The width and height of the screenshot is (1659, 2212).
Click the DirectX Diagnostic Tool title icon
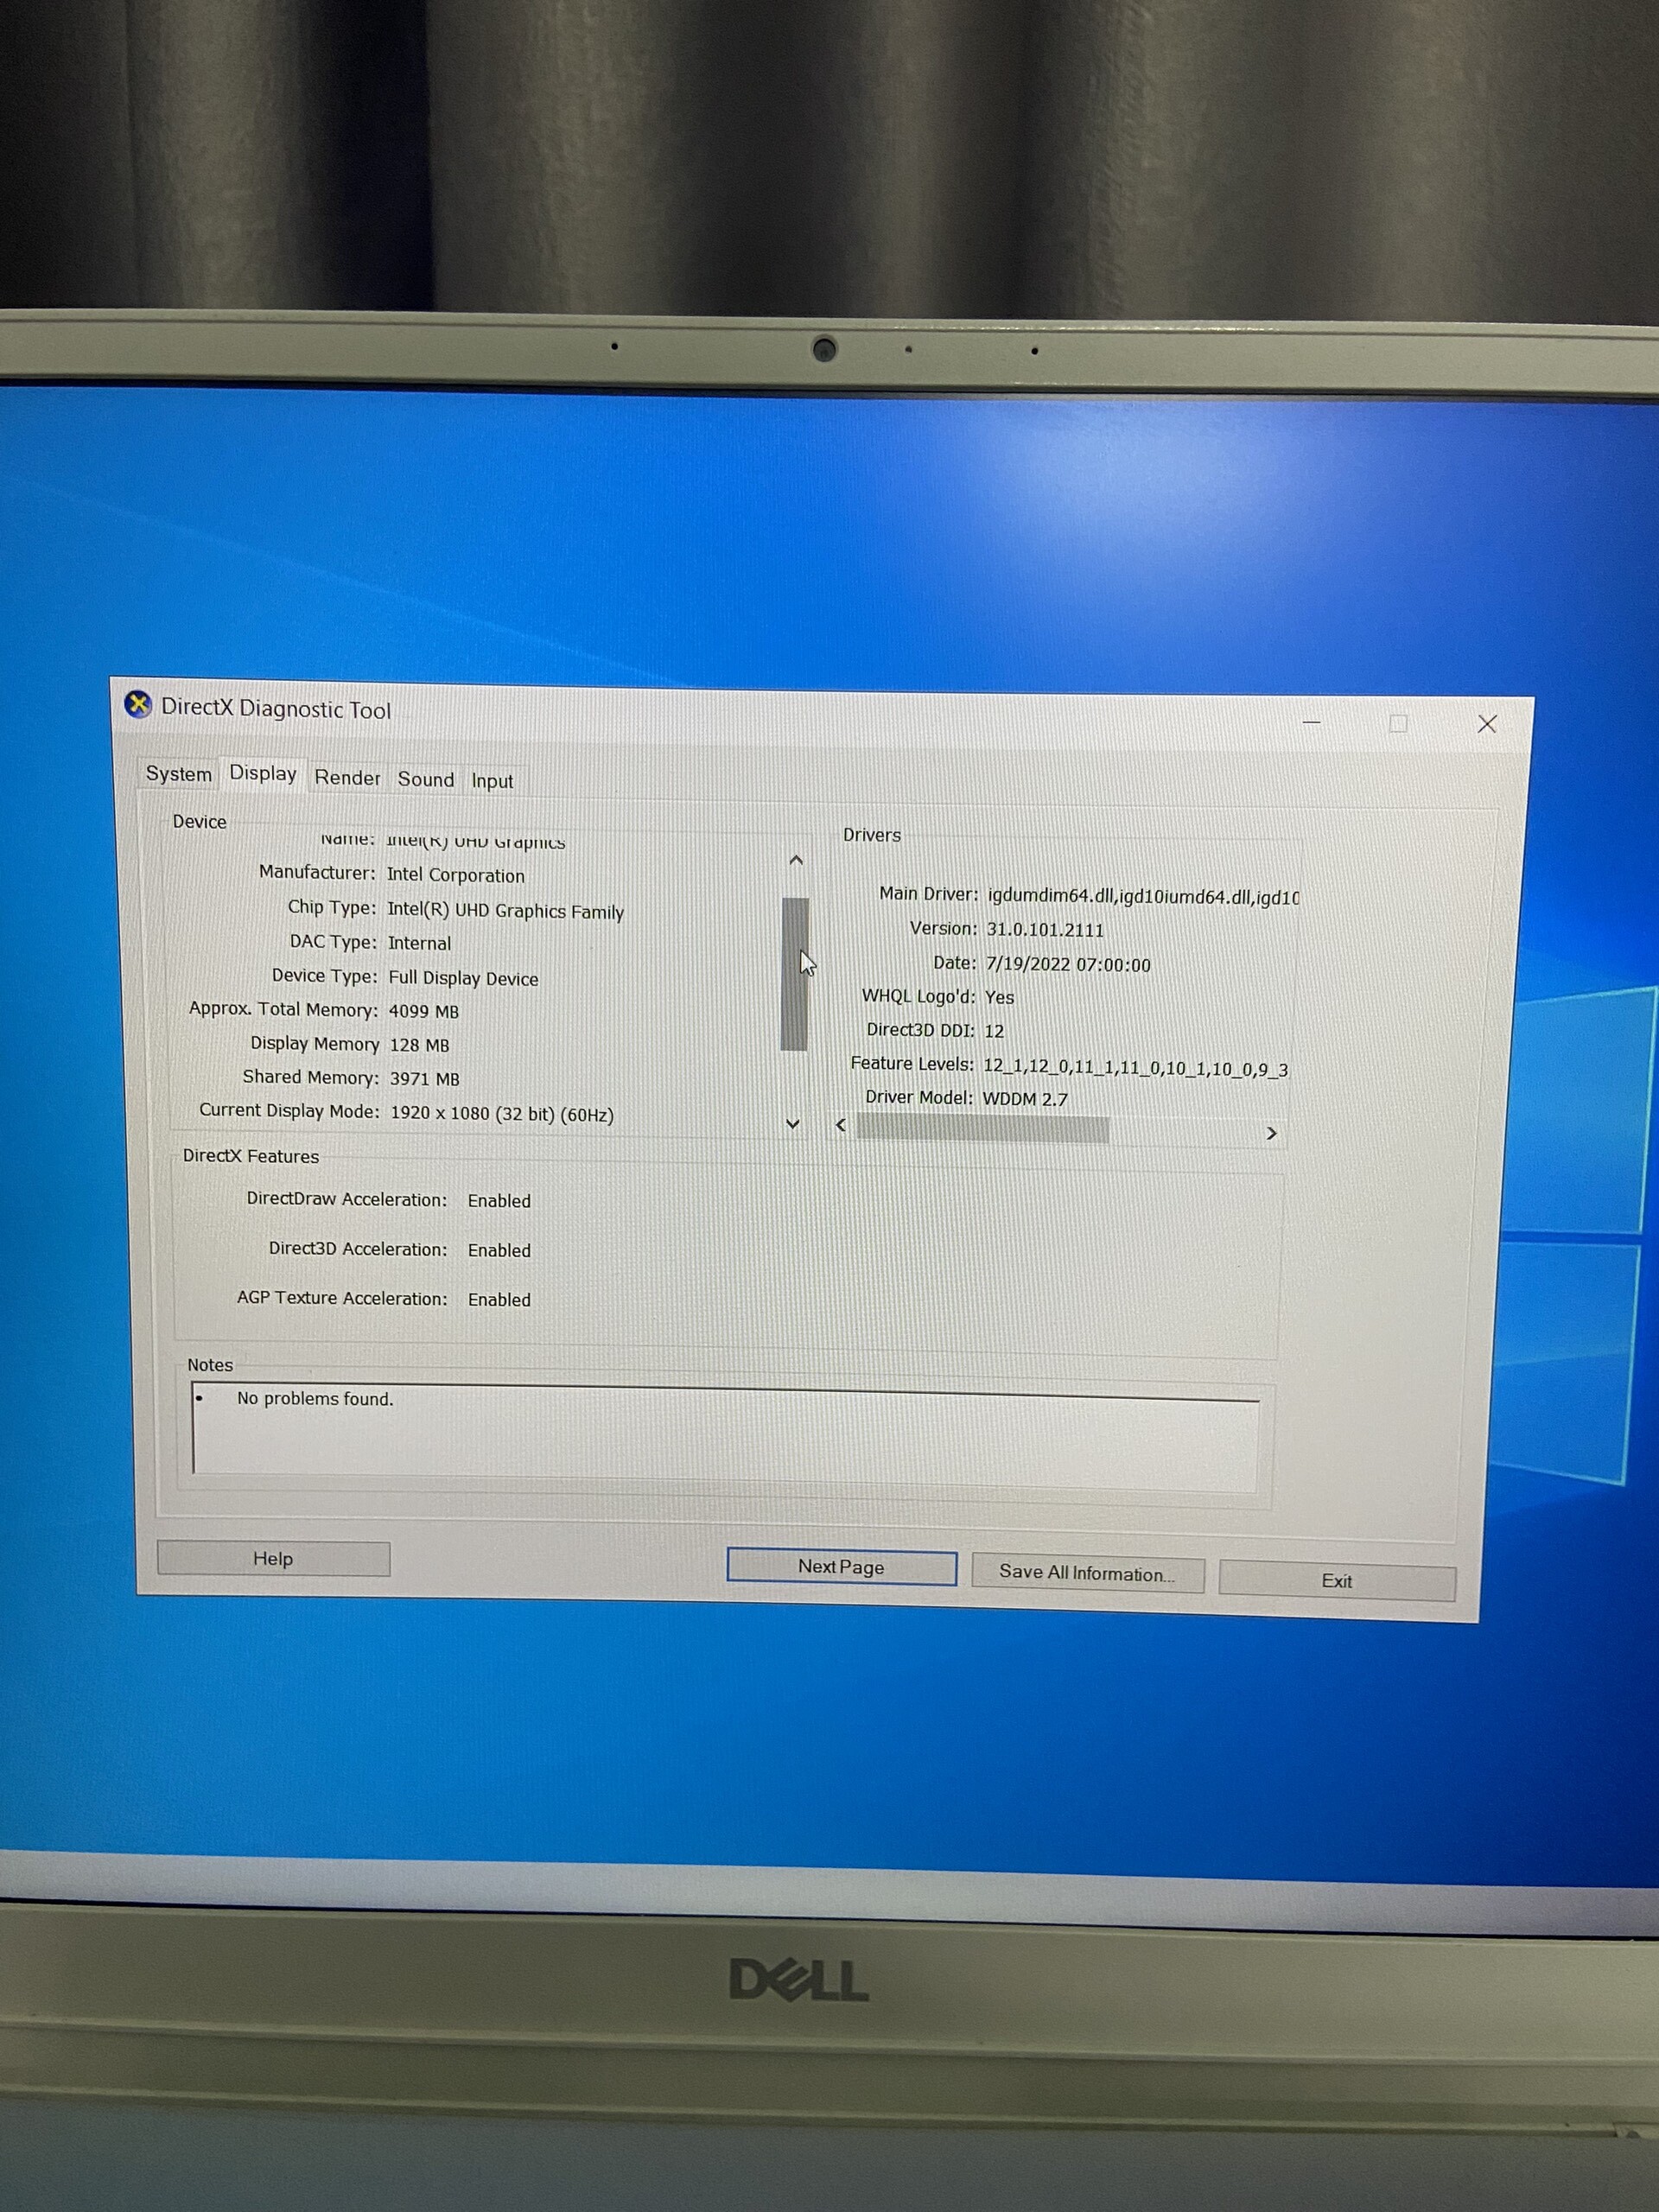click(x=138, y=704)
